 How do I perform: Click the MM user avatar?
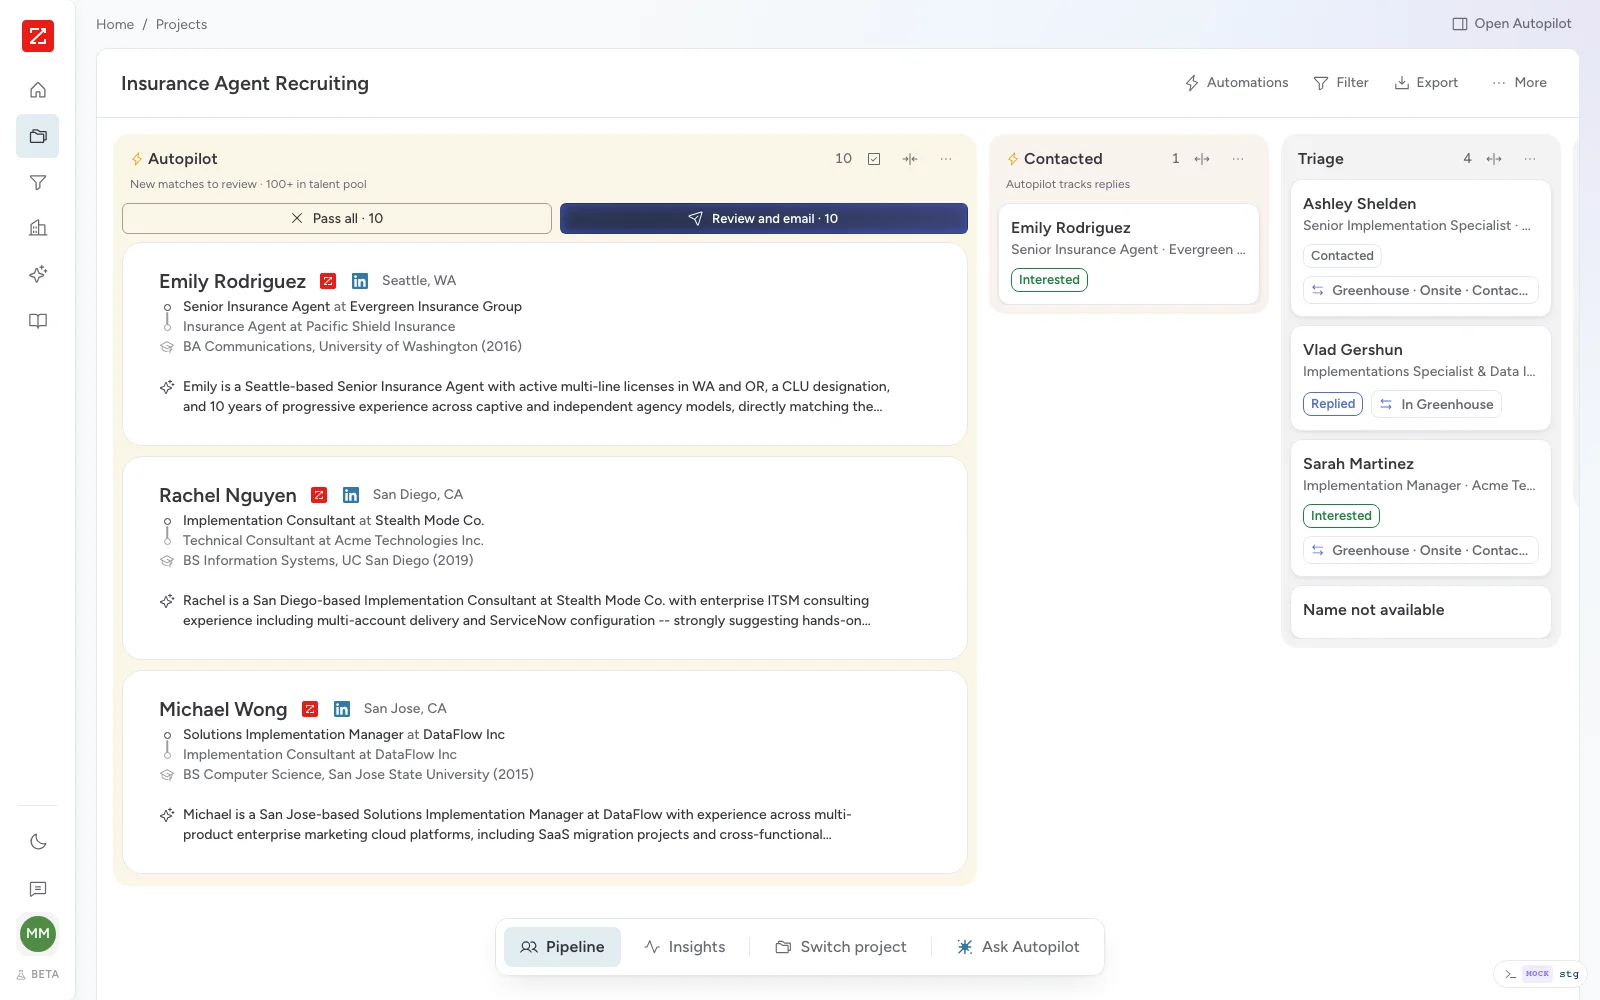pyautogui.click(x=38, y=933)
